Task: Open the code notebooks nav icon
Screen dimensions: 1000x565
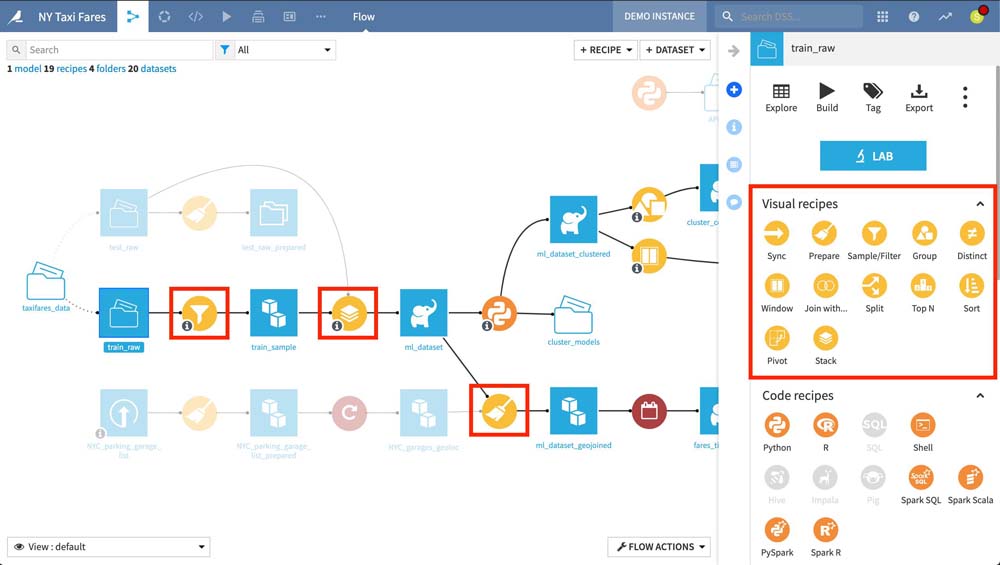Action: coord(196,17)
